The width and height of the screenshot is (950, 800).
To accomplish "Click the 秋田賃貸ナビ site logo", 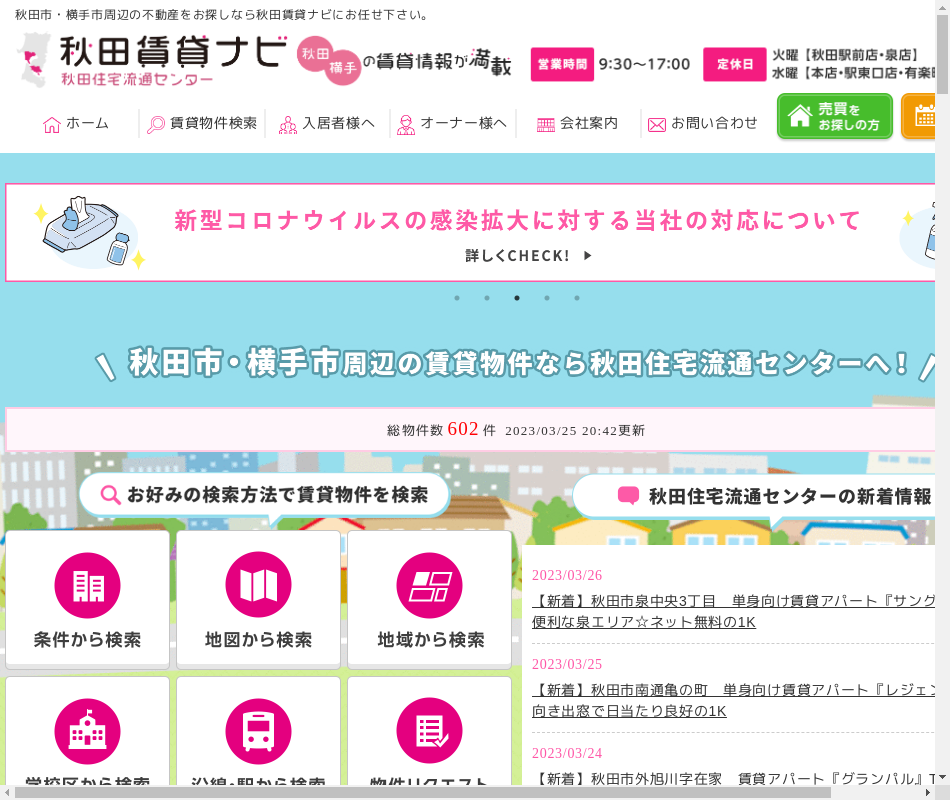I will (150, 60).
